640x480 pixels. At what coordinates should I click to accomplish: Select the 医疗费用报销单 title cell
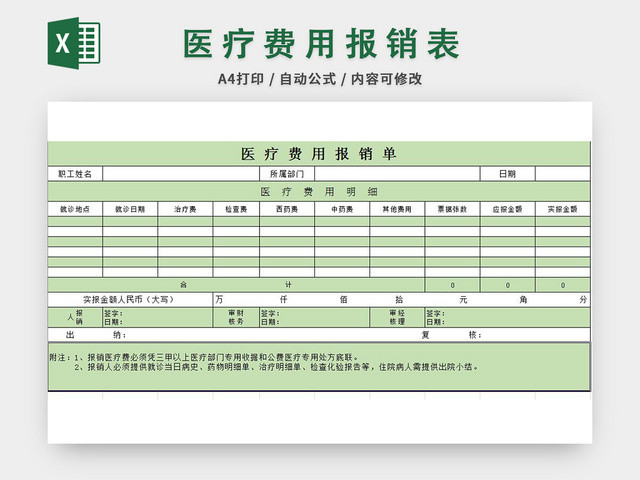click(x=319, y=154)
